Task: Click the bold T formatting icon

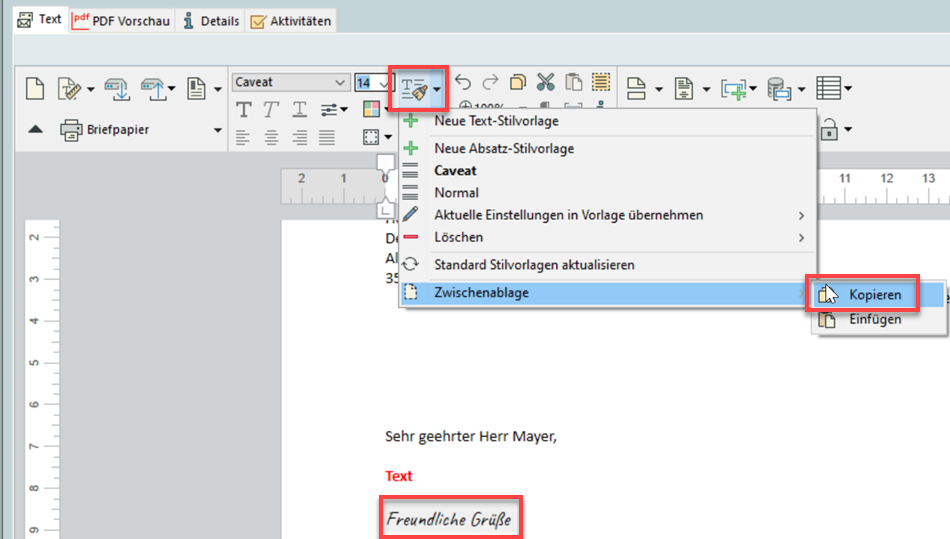Action: 243,109
